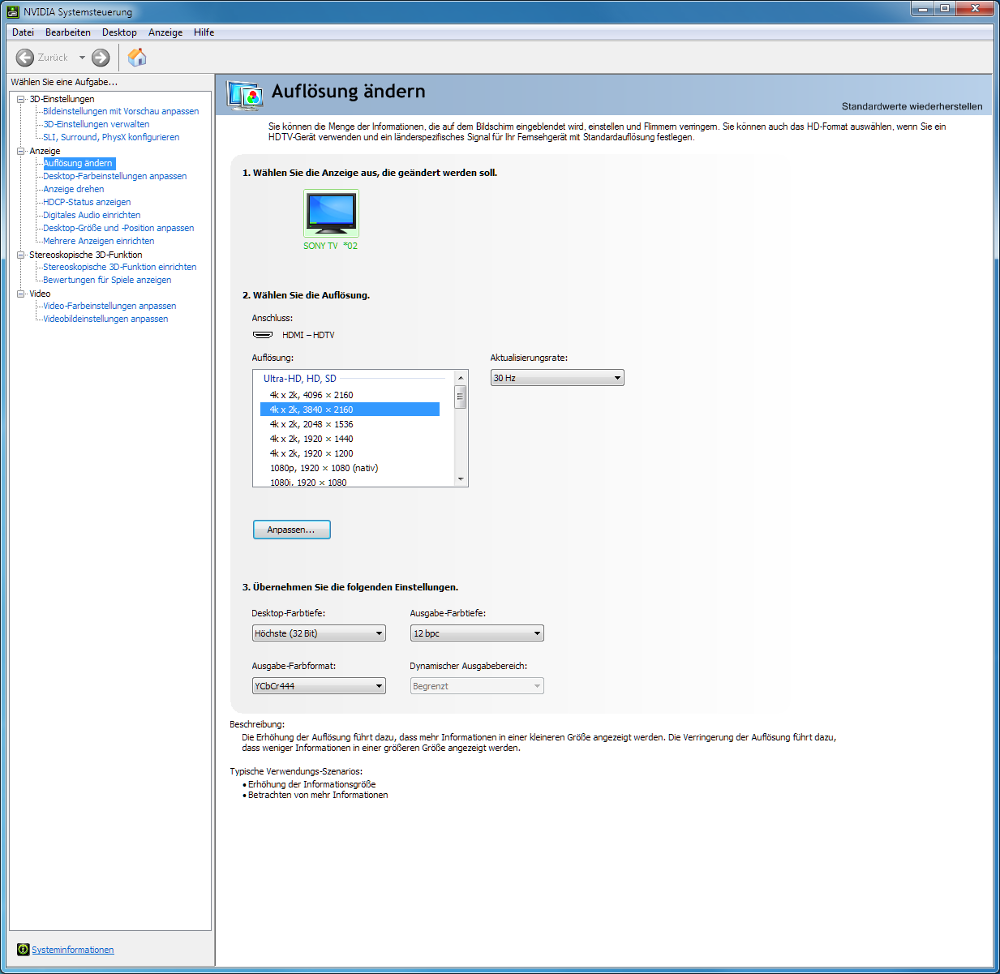The height and width of the screenshot is (974, 1000).
Task: Click the disabled Dynamischer Ausgabebereich dropdown
Action: coord(477,686)
